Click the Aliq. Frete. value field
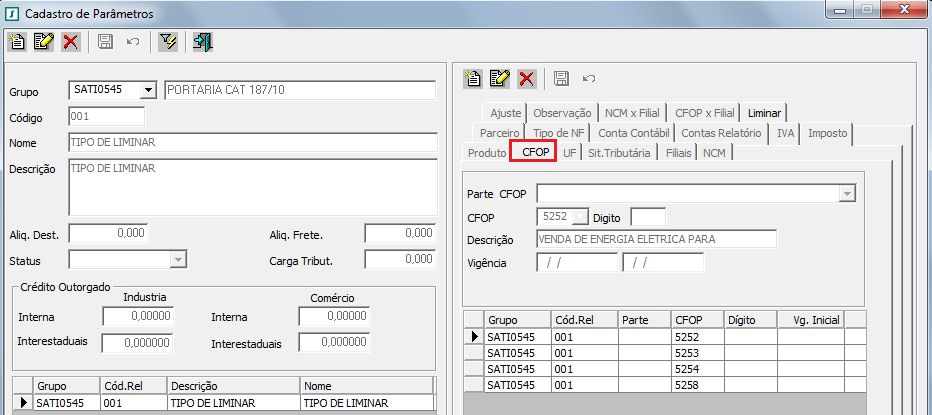This screenshot has width=932, height=415. point(401,234)
